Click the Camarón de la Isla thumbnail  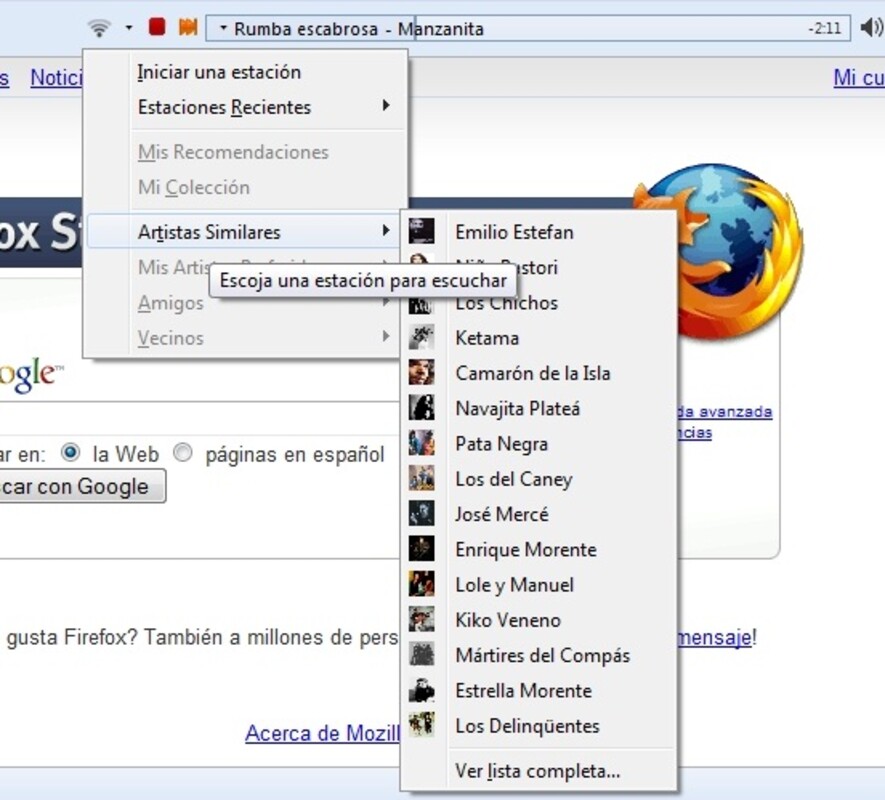tap(422, 372)
